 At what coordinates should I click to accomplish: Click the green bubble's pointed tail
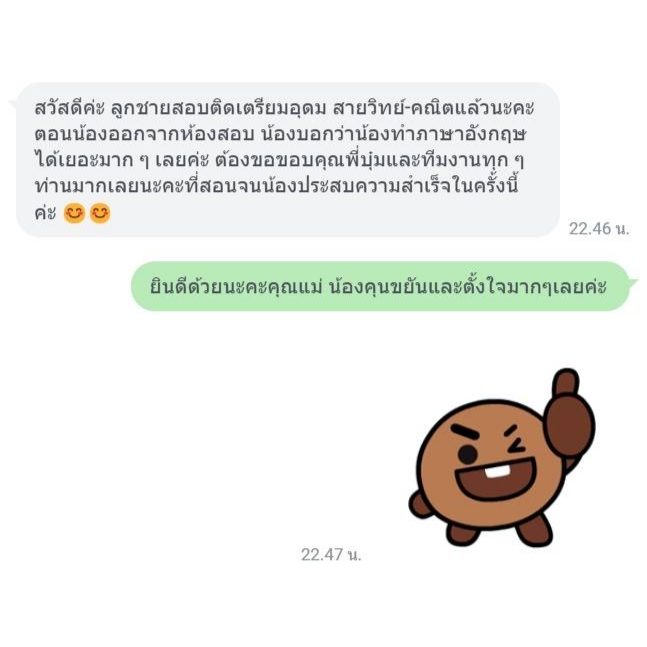pos(632,282)
